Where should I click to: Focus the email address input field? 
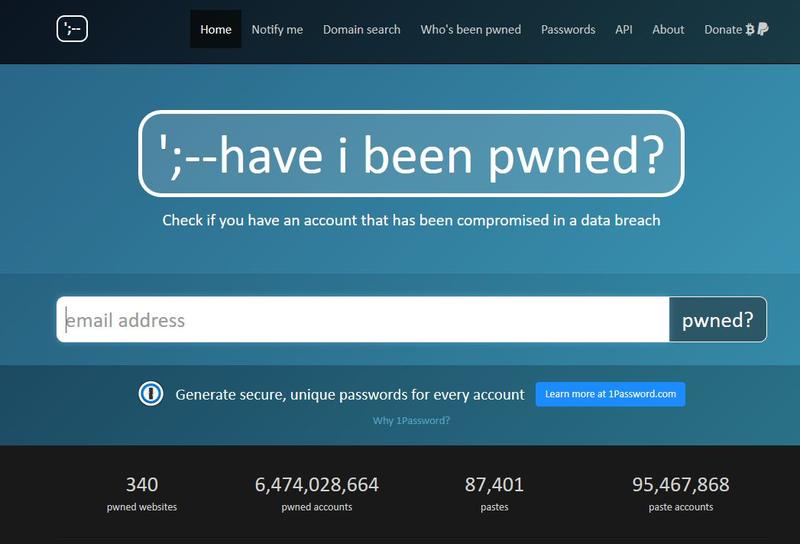363,319
